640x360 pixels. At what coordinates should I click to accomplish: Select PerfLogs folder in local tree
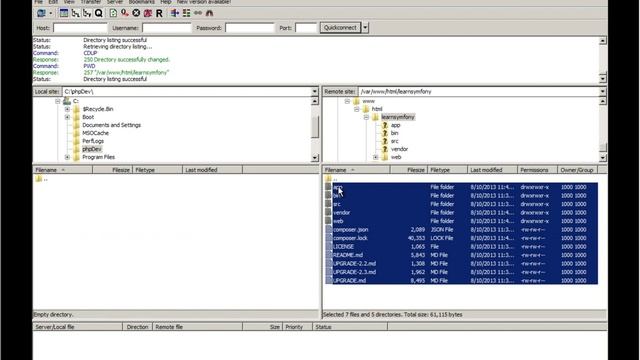[93, 141]
